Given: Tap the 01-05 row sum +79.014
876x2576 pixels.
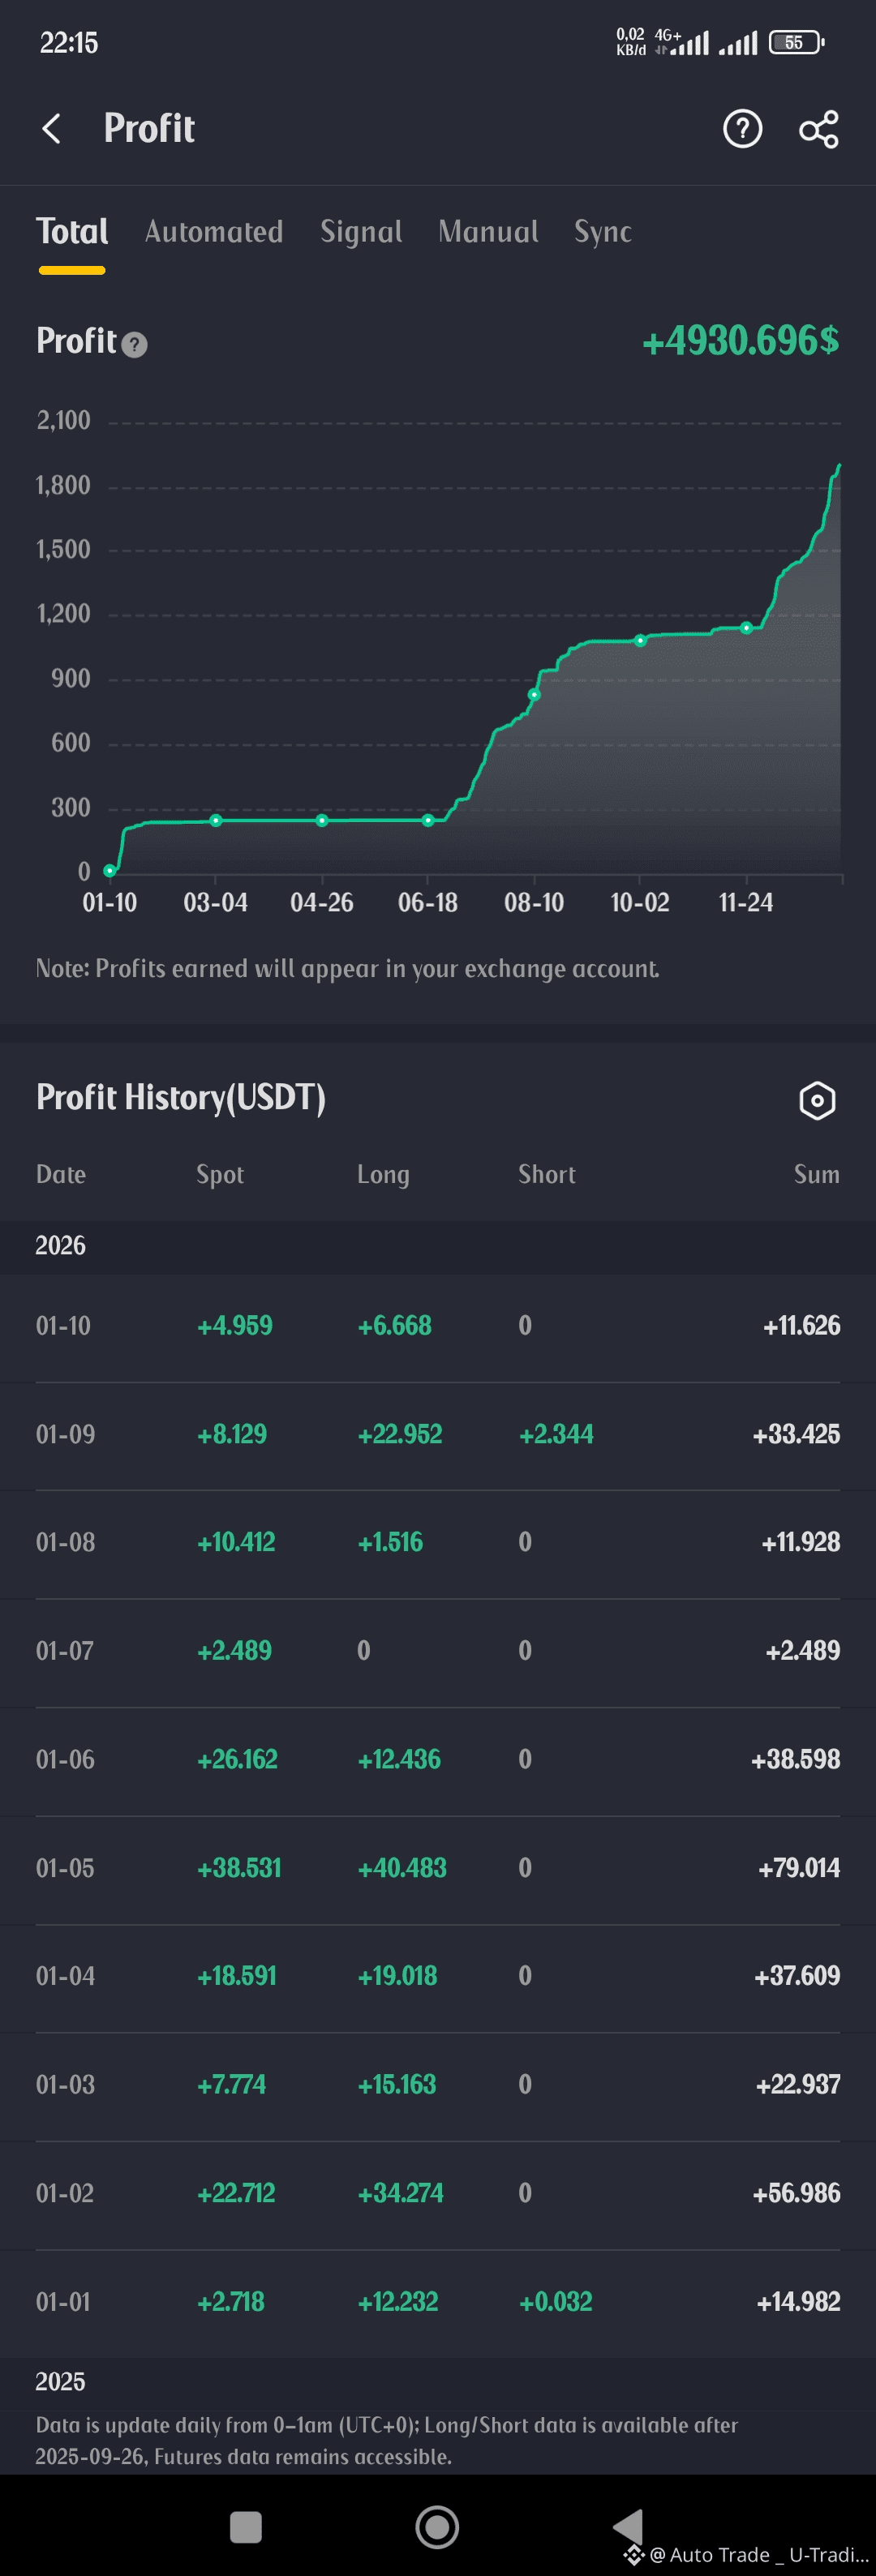Looking at the screenshot, I should click(x=798, y=1868).
